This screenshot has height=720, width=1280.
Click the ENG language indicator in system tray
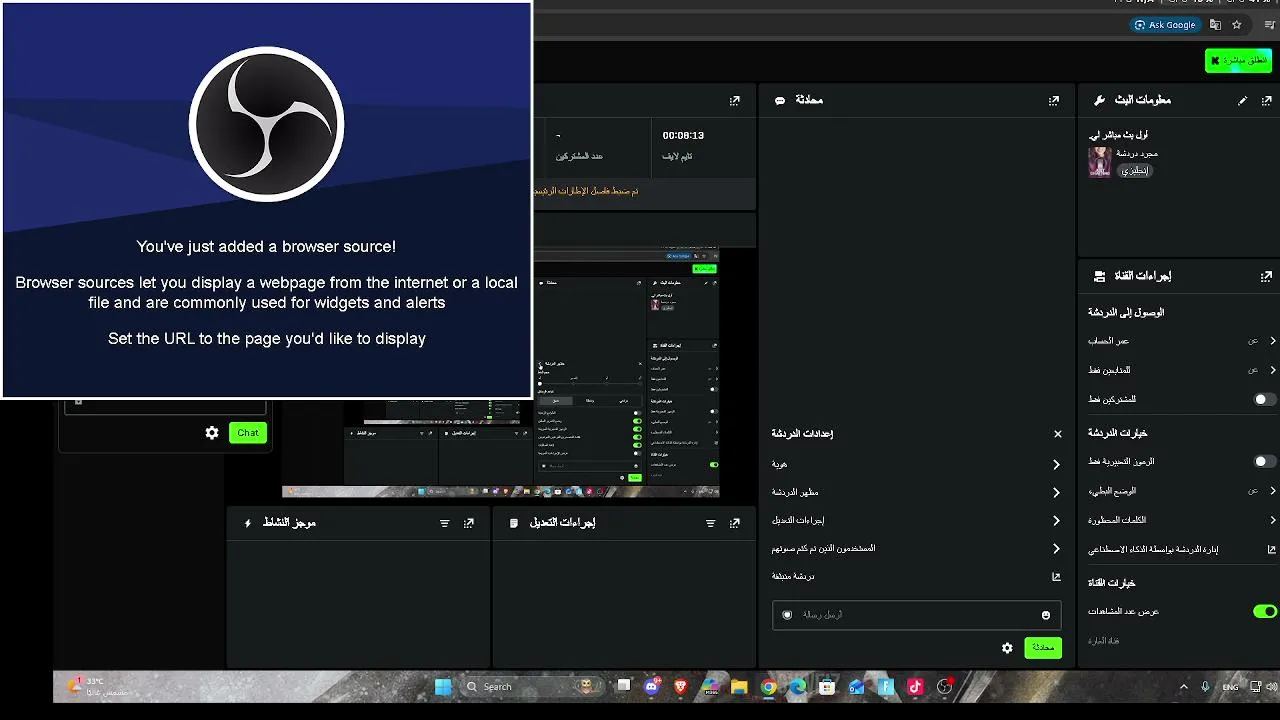[1230, 687]
